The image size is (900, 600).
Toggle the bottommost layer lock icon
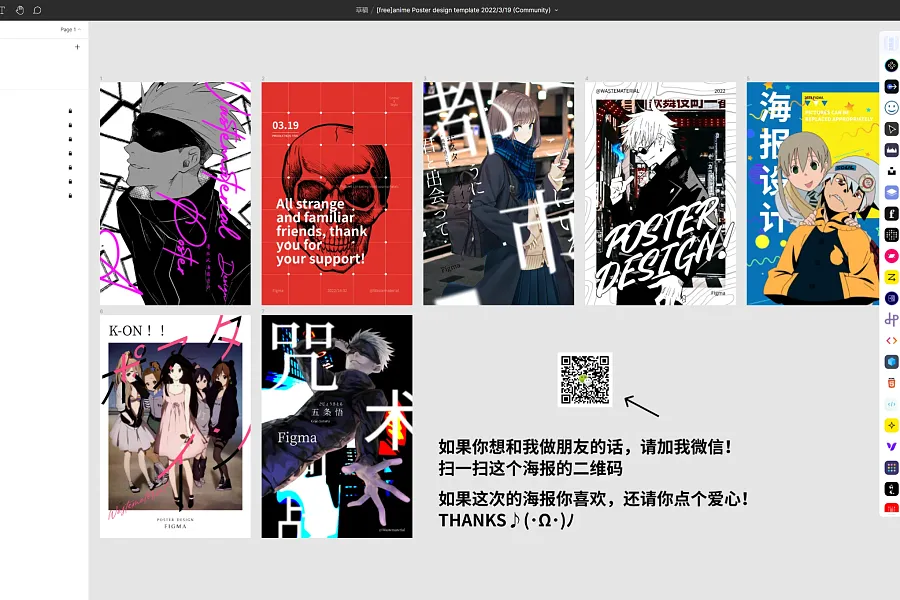coord(71,196)
